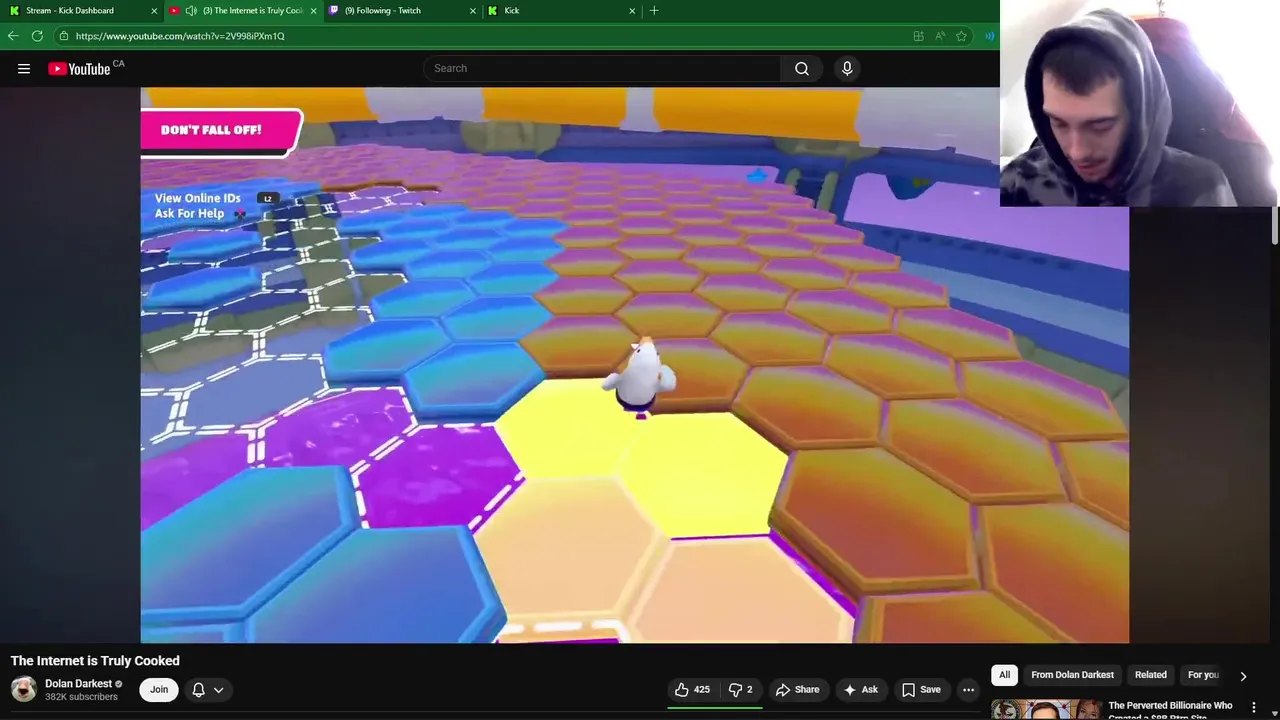Go back in the browser
This screenshot has height=720, width=1280.
(13, 36)
